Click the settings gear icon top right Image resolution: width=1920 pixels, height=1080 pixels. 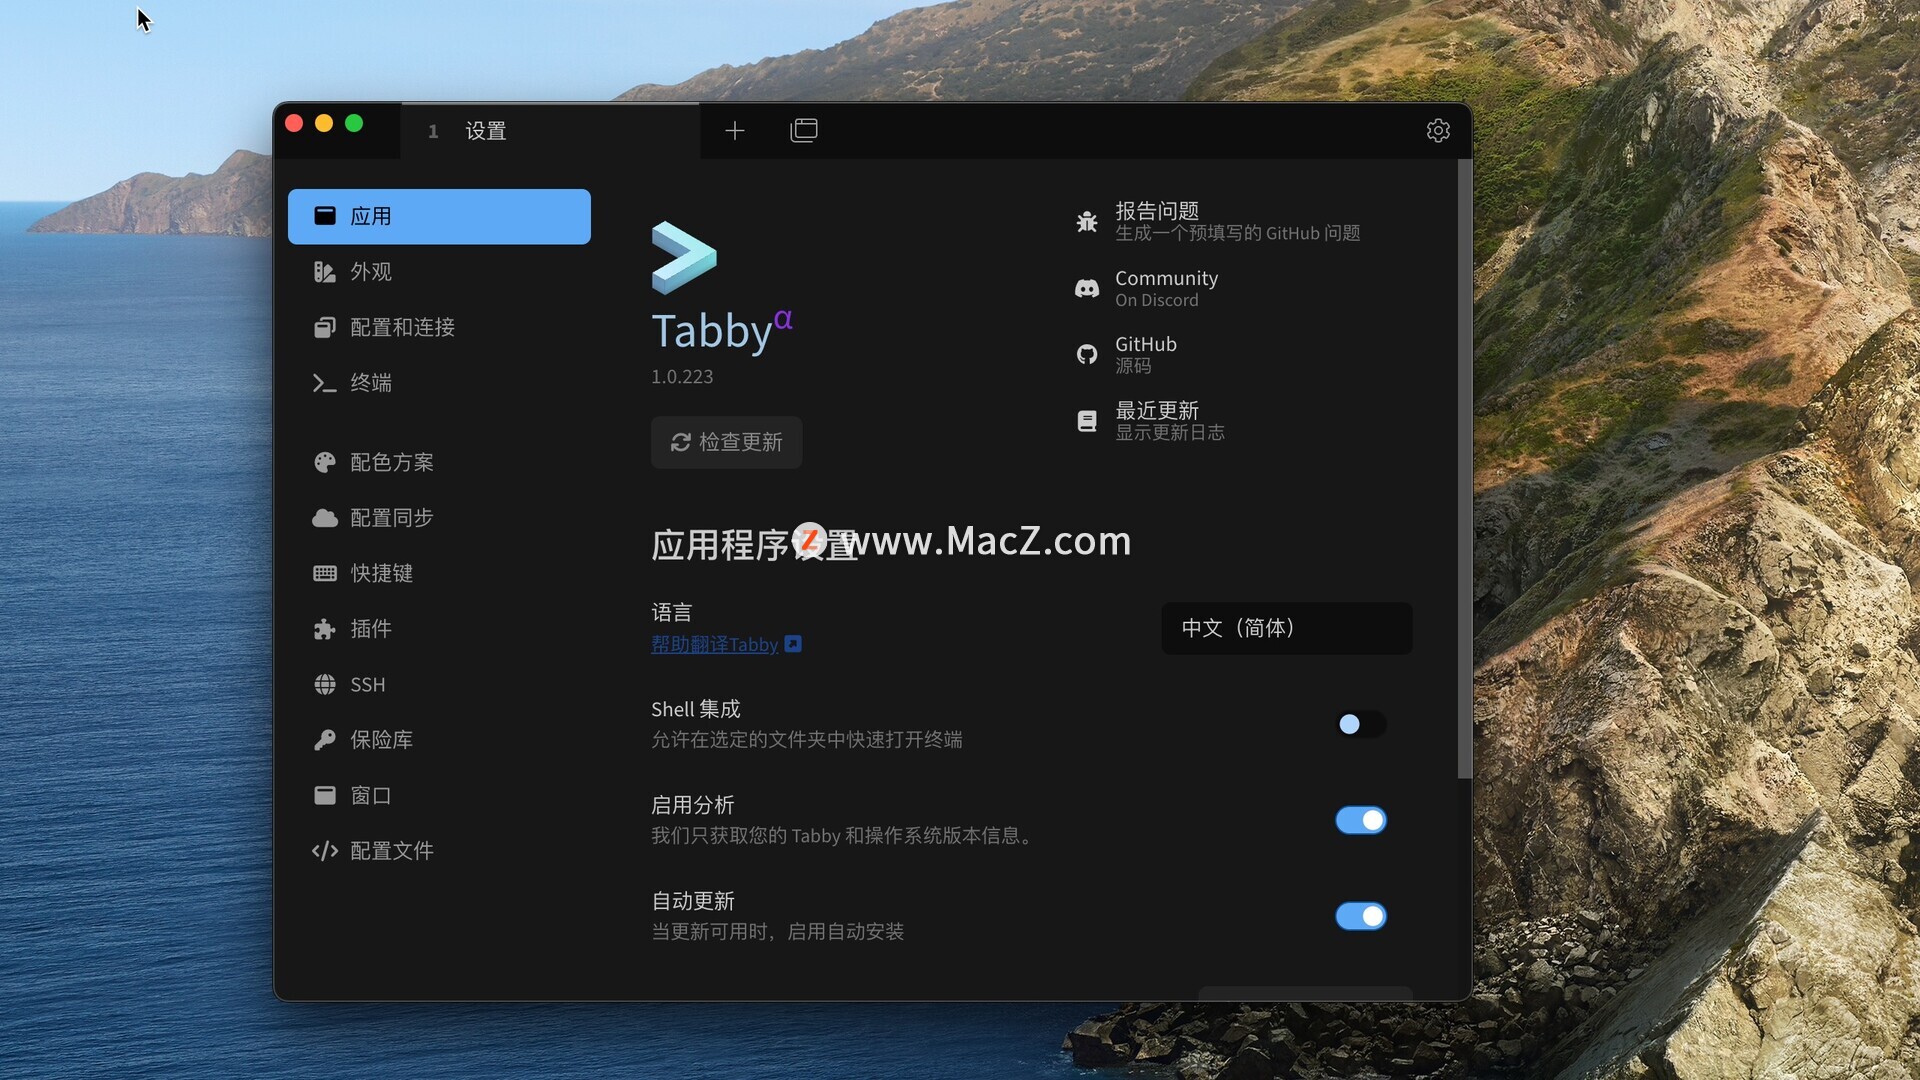point(1438,131)
